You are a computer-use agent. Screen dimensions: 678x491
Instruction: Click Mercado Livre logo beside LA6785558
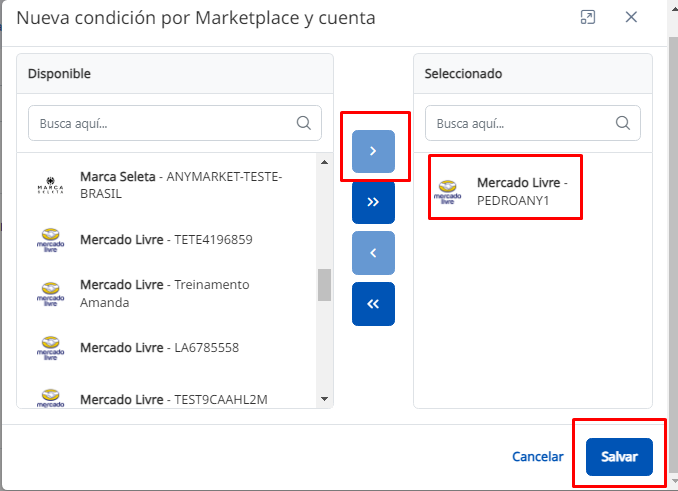click(x=51, y=348)
